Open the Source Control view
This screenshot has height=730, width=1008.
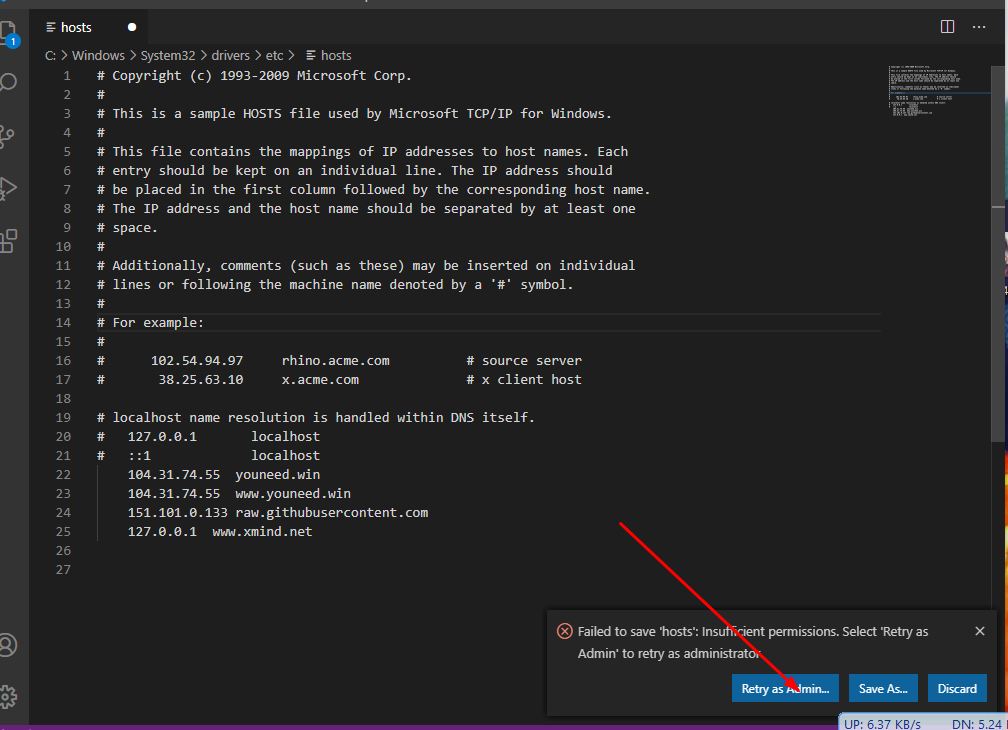[x=7, y=136]
